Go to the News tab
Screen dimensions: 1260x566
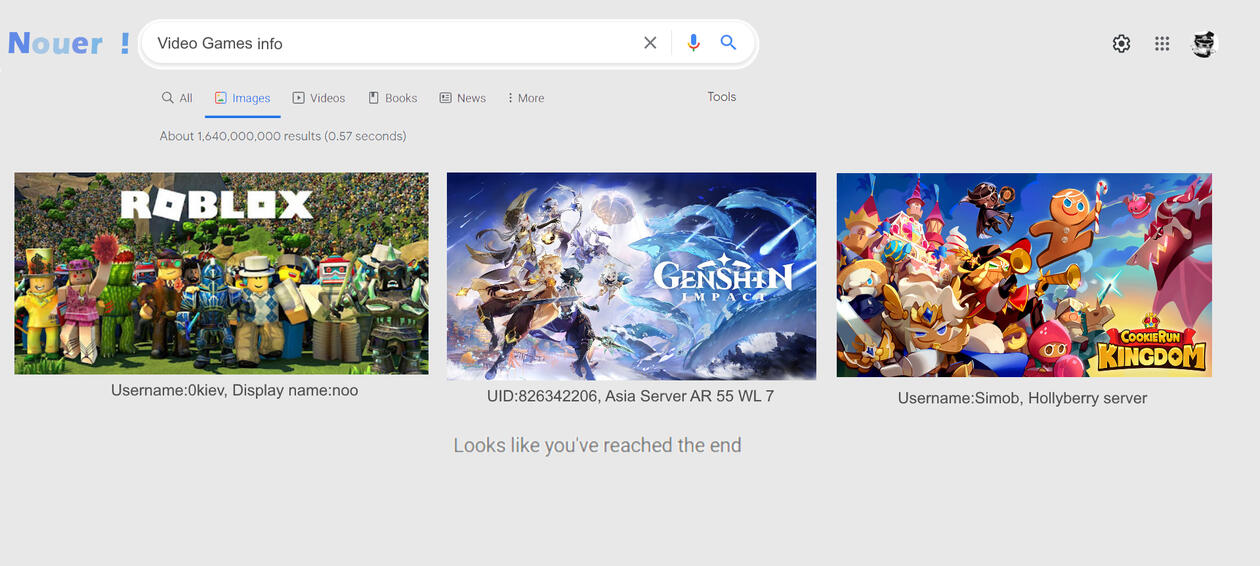coord(463,98)
